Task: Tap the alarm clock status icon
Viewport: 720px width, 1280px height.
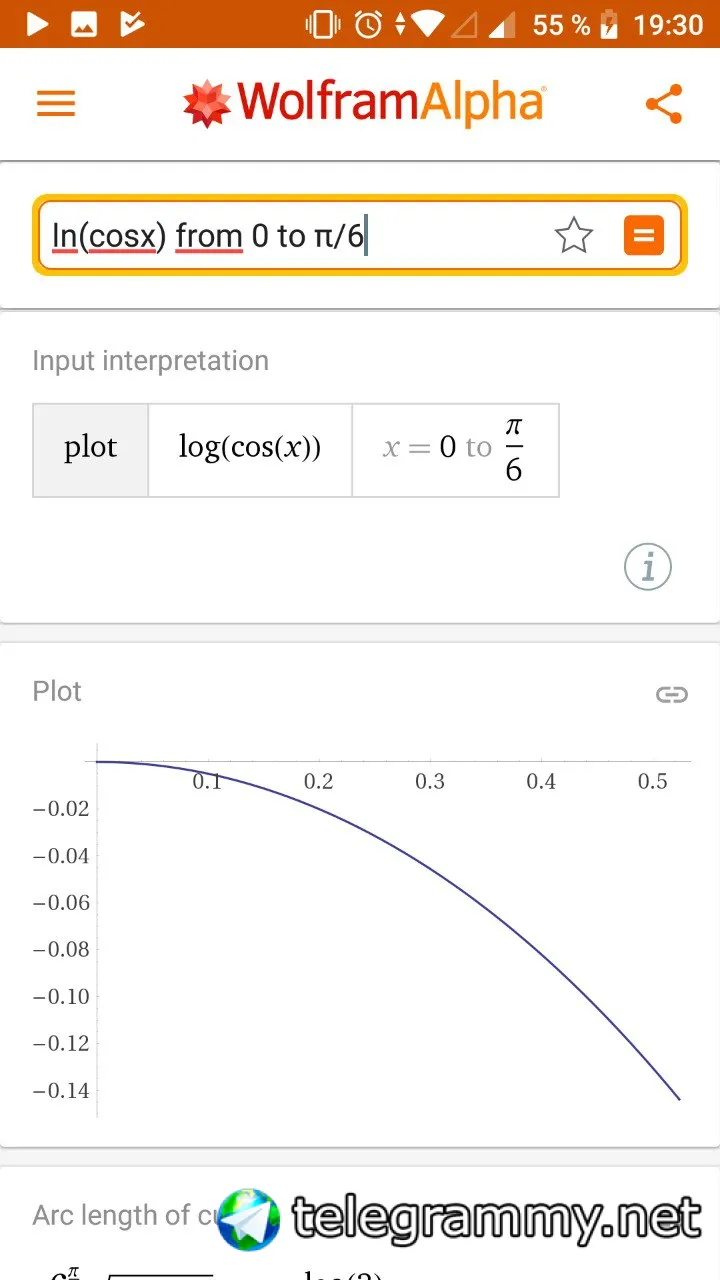Action: pyautogui.click(x=368, y=24)
